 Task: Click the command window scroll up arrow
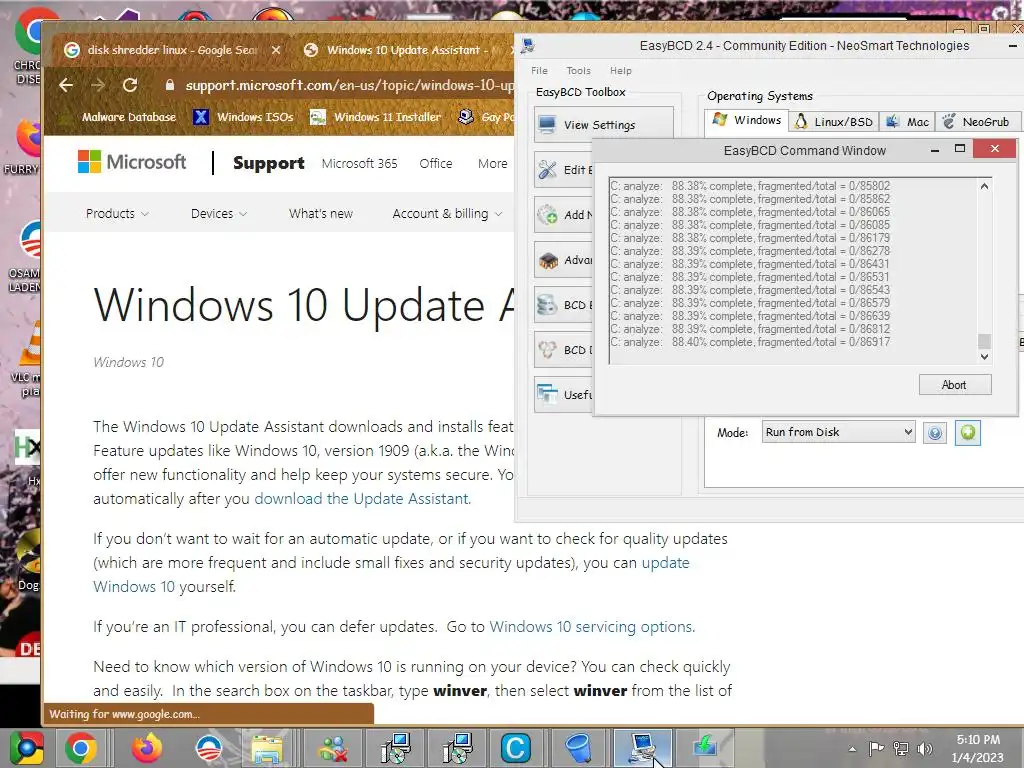point(985,186)
